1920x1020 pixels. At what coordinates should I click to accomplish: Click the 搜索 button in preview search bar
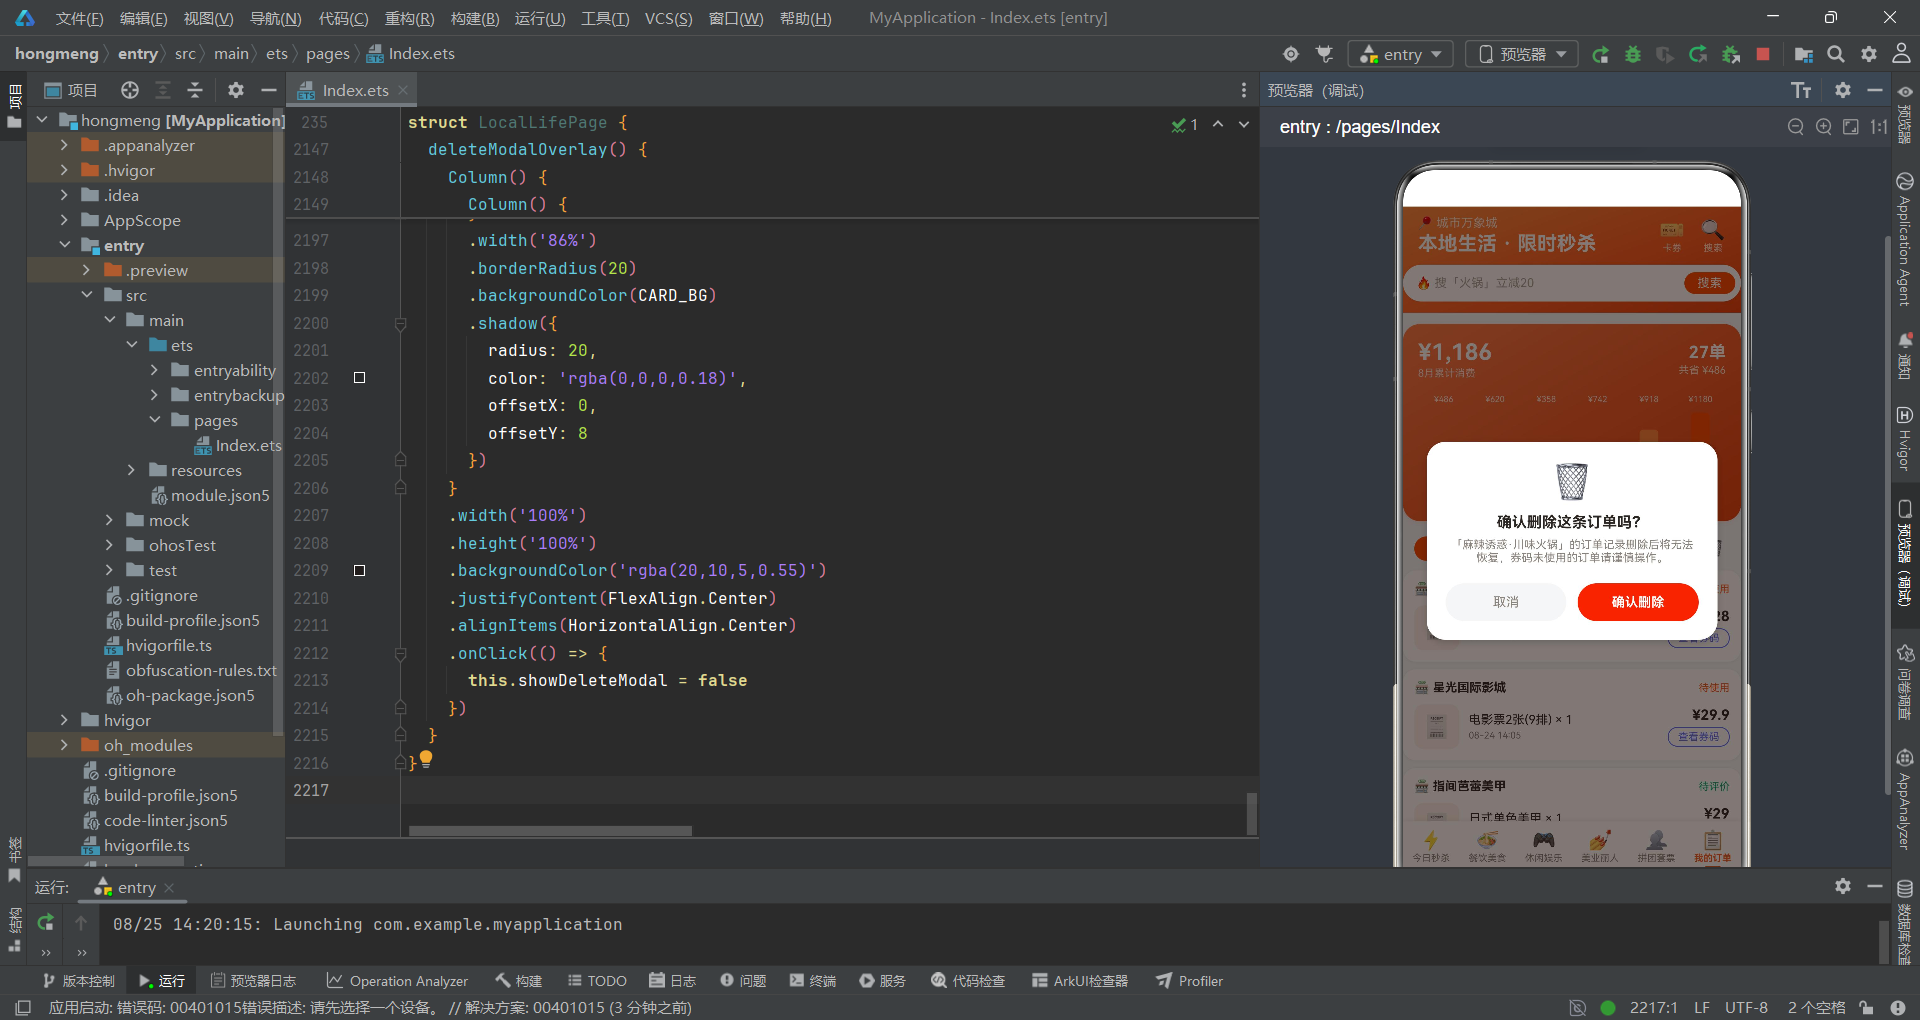click(1709, 283)
